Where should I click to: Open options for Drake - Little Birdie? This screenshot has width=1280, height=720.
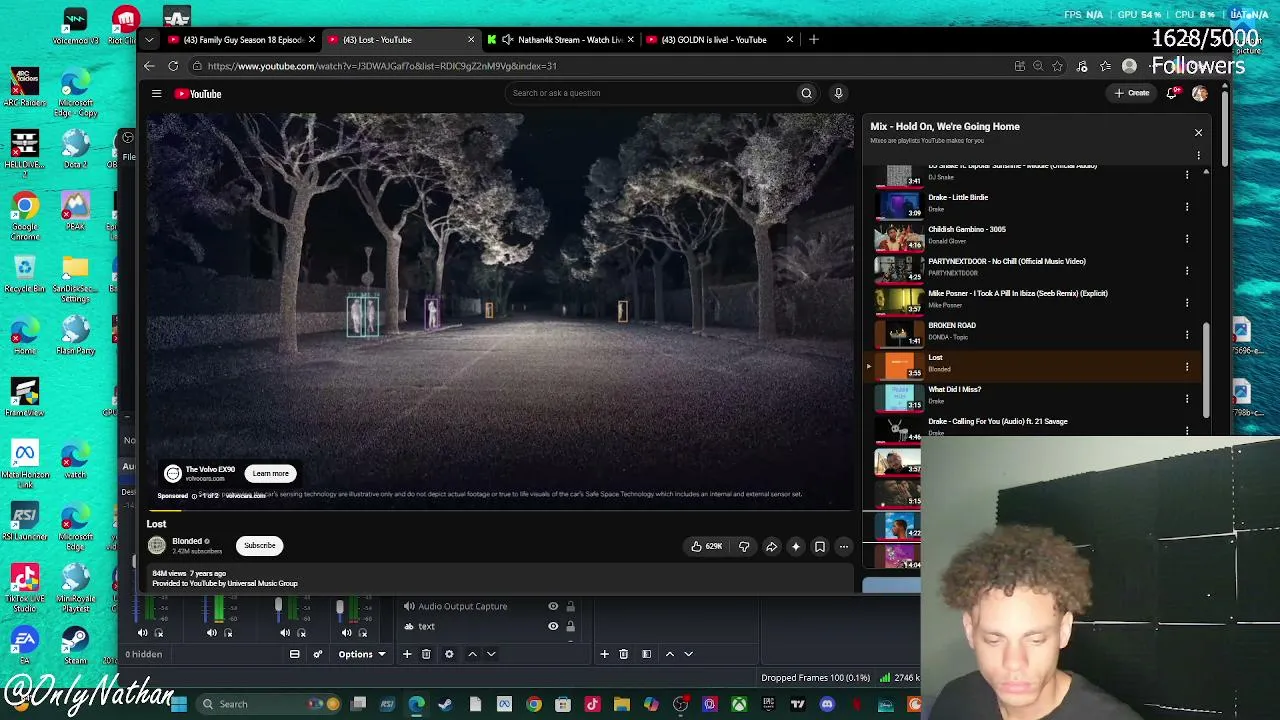pos(1187,206)
